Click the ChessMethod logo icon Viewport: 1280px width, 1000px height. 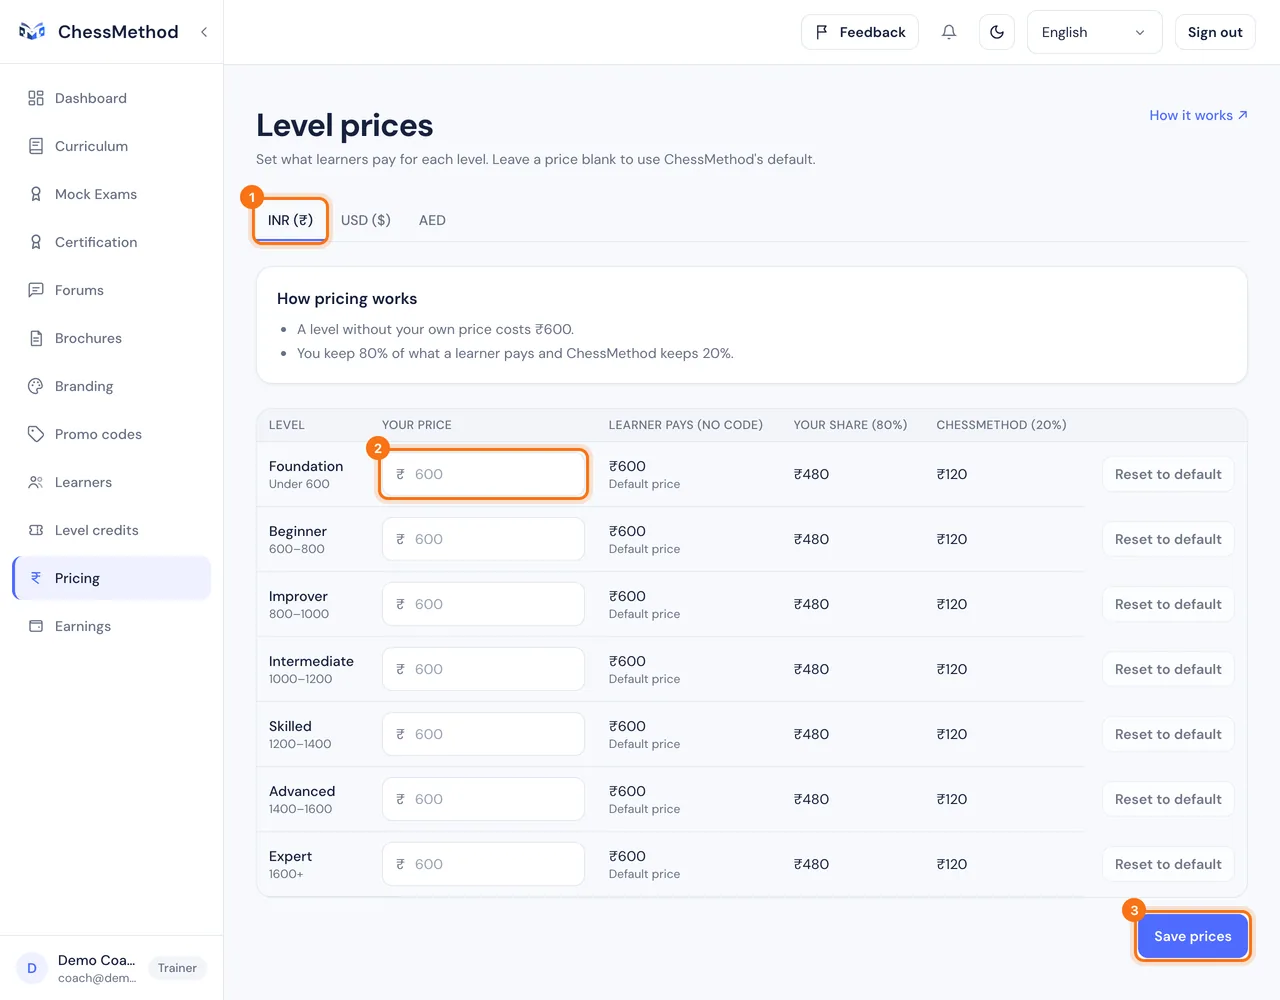point(32,32)
